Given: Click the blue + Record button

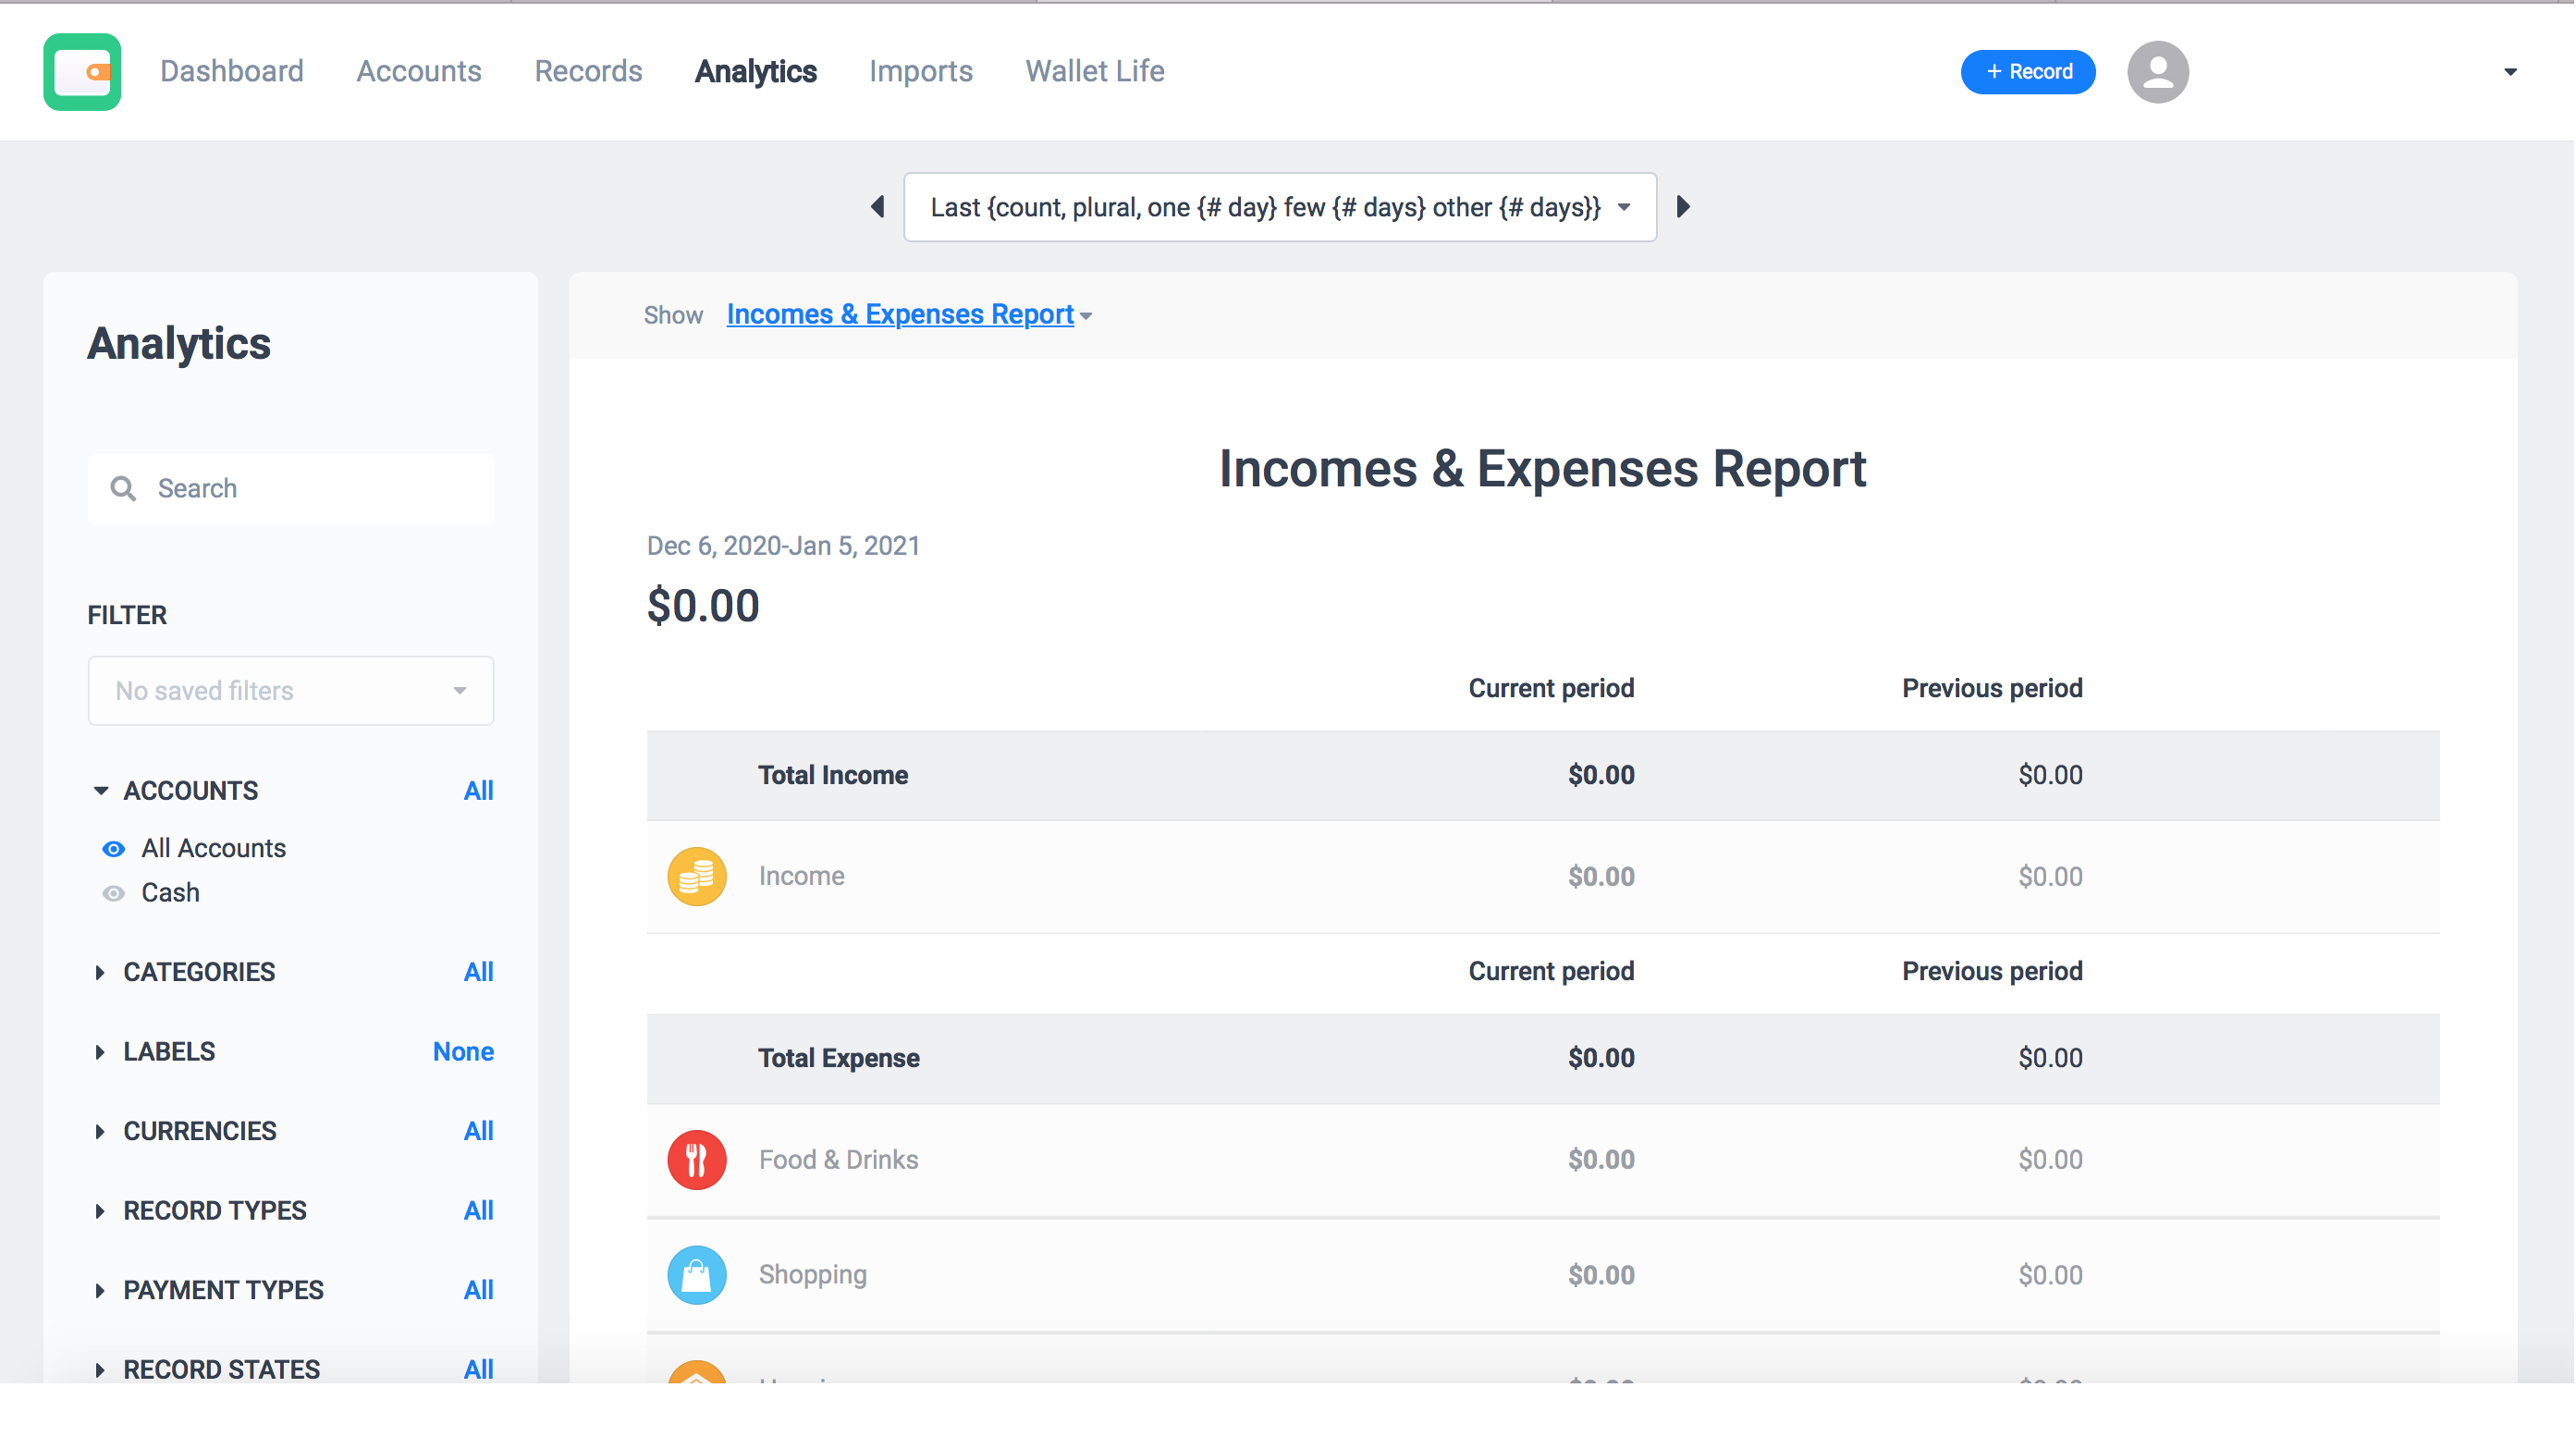Looking at the screenshot, I should coord(2028,72).
